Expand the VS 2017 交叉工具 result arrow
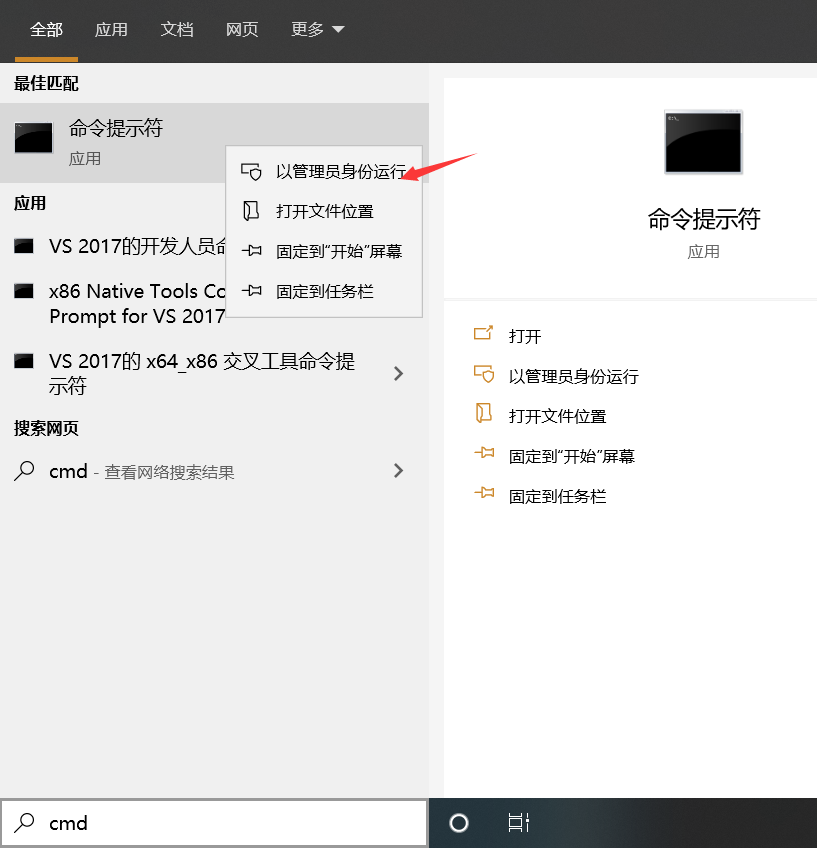The width and height of the screenshot is (817, 848). pos(398,373)
